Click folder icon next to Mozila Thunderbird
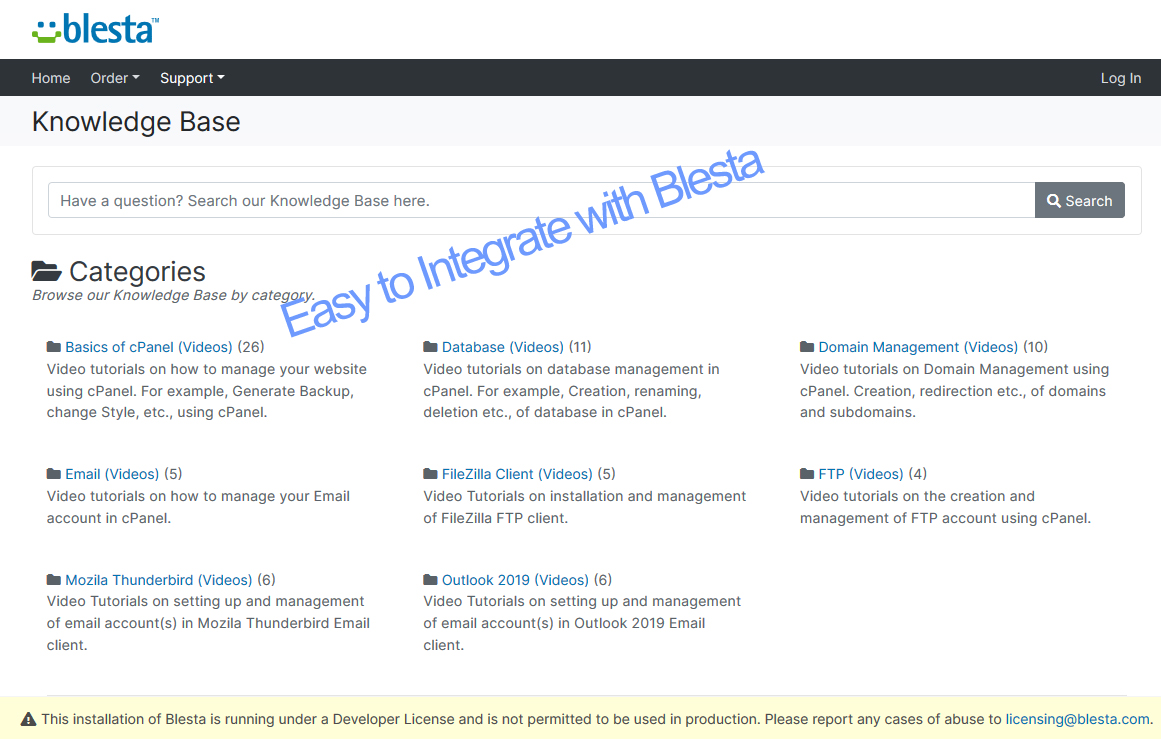Viewport: 1161px width, 745px height. point(53,579)
